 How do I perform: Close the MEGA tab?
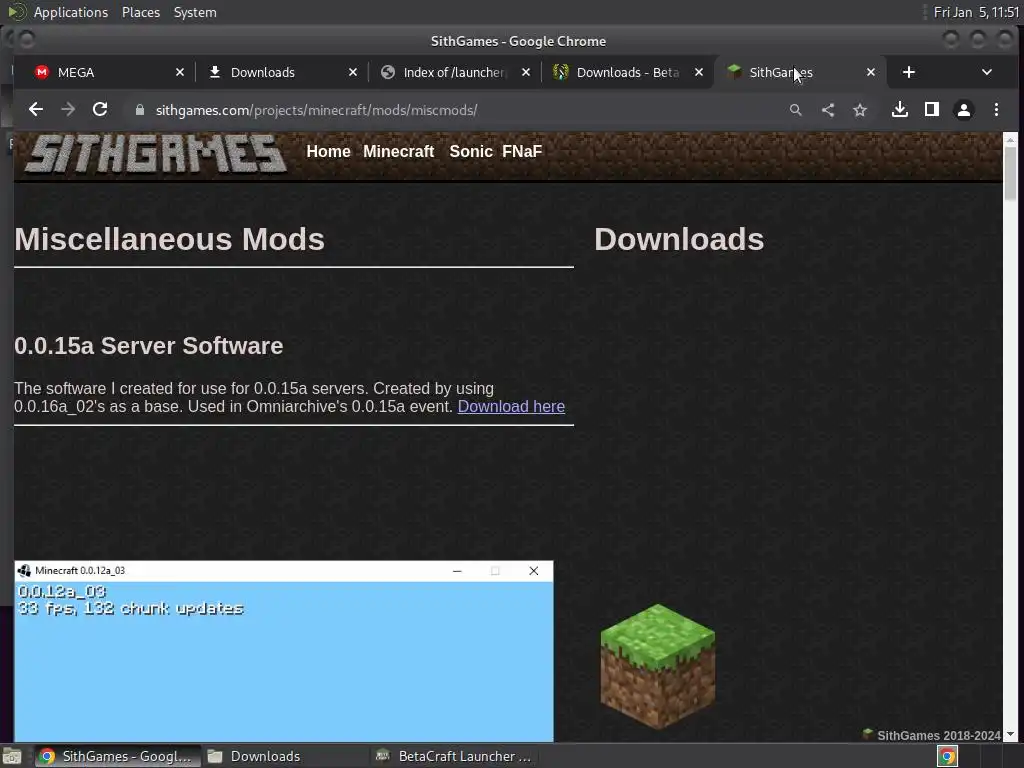tap(180, 72)
